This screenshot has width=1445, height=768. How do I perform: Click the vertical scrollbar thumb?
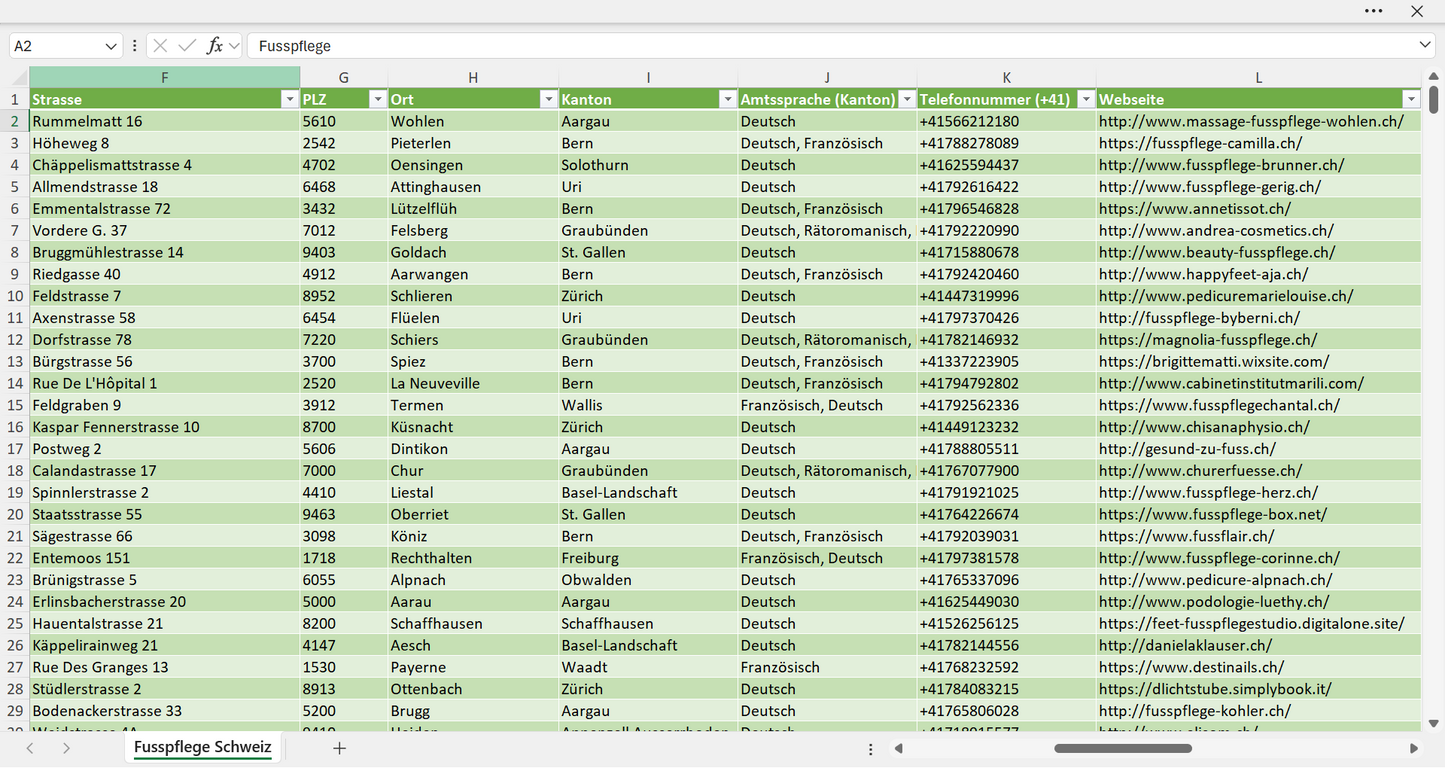pyautogui.click(x=1434, y=99)
